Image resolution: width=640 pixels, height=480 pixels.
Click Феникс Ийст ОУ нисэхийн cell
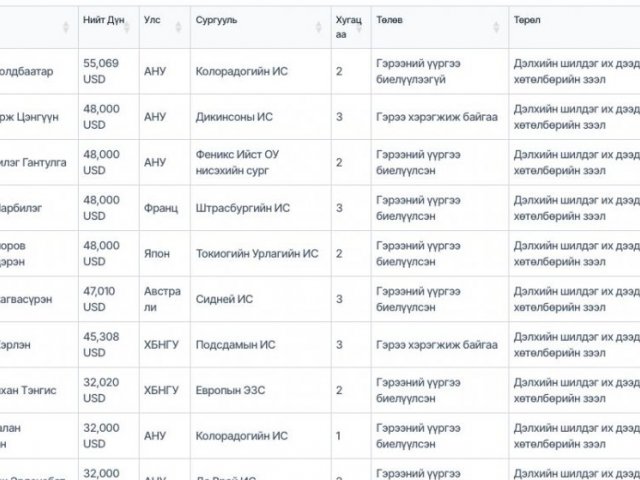(x=260, y=162)
